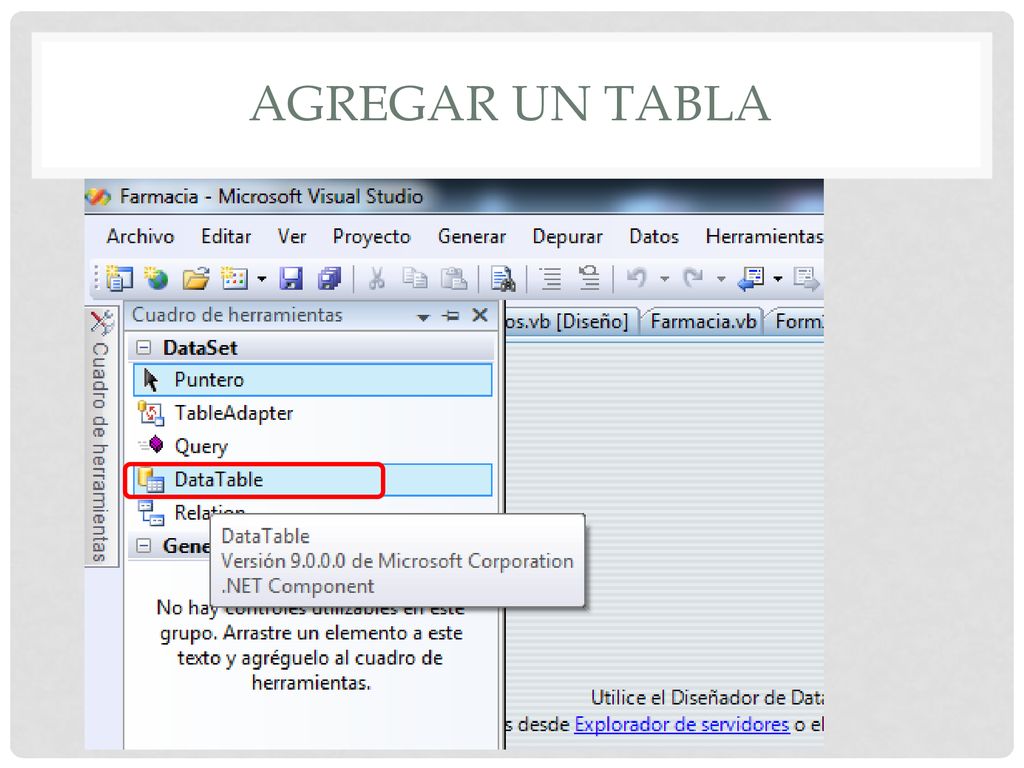Click the Cut scissors icon
Viewport: 1024px width, 768px height.
tap(376, 279)
